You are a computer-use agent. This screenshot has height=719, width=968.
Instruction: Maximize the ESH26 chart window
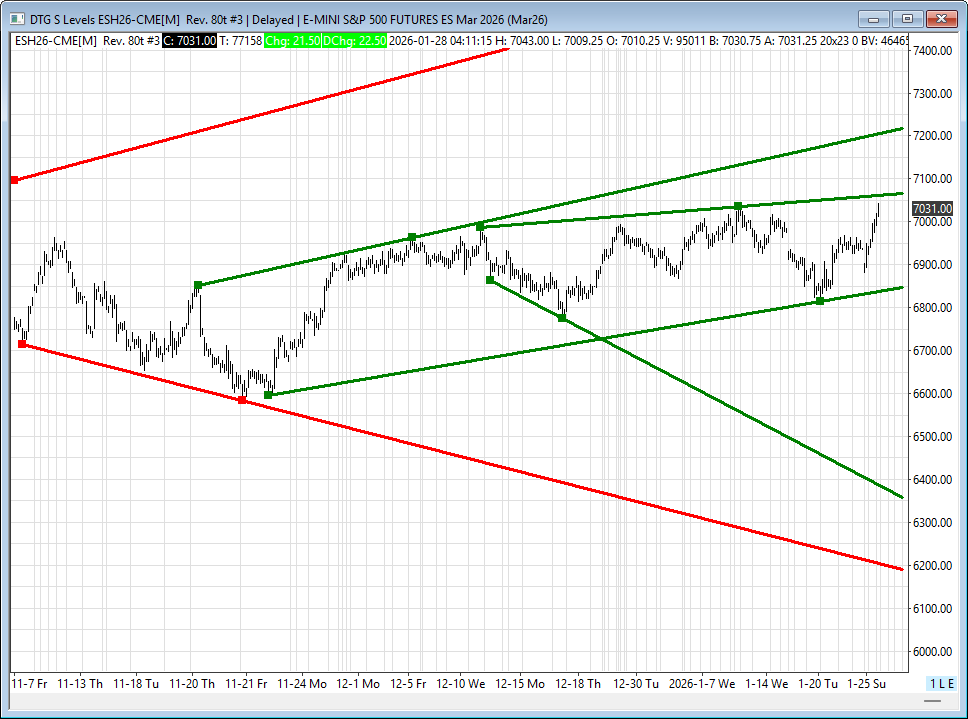(x=907, y=18)
